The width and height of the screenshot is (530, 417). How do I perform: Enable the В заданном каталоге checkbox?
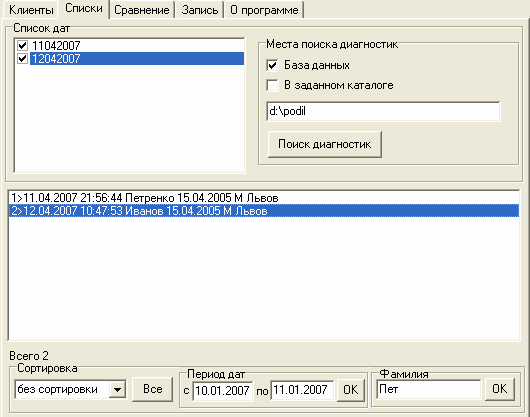[272, 85]
